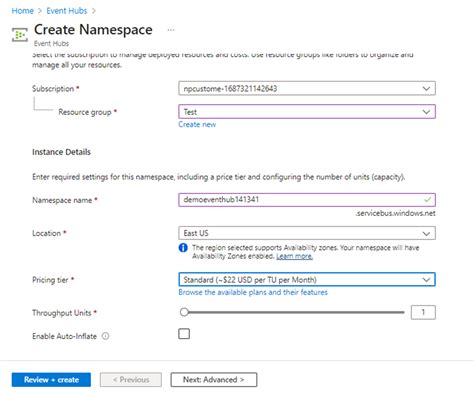Open the Location dropdown showing East US
The image size is (474, 394).
coord(307,233)
